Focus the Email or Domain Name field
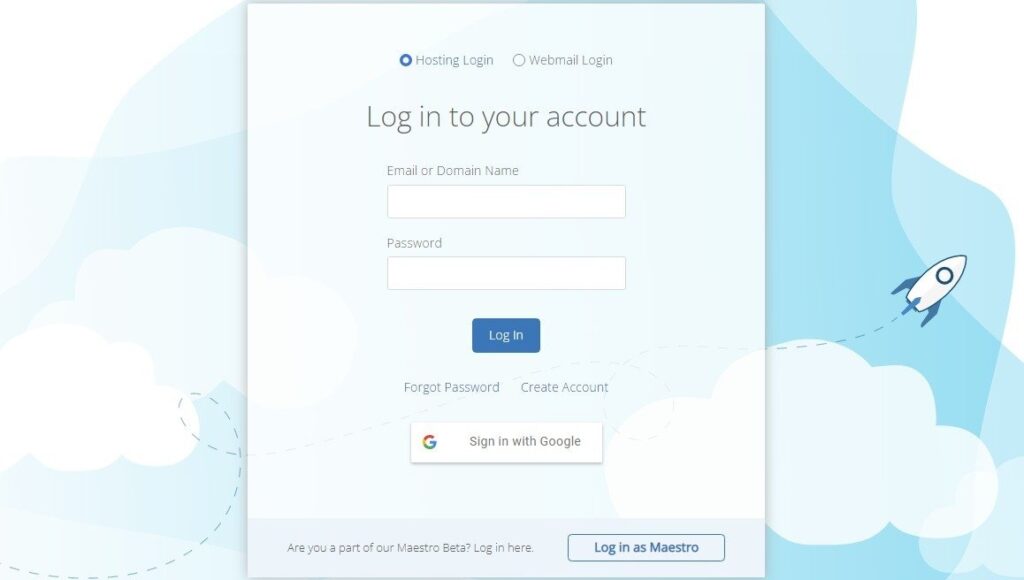Image resolution: width=1024 pixels, height=580 pixels. [506, 201]
